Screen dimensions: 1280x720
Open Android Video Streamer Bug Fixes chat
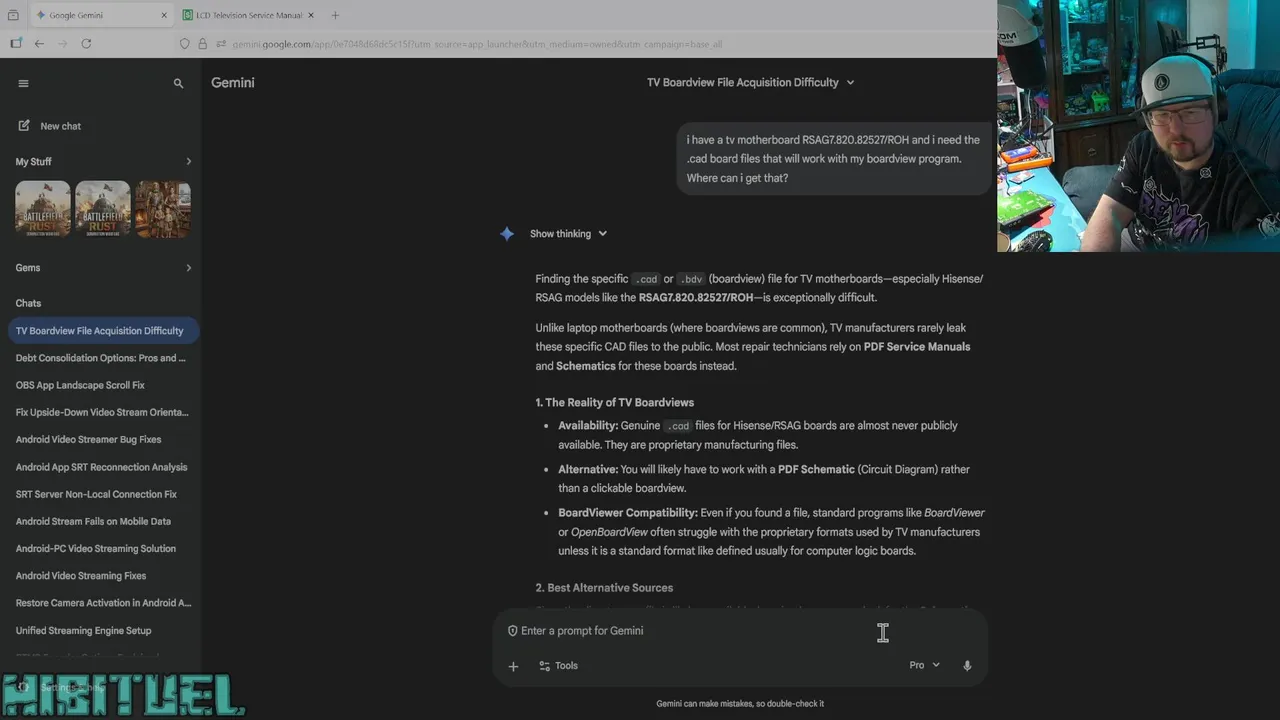click(x=102, y=439)
